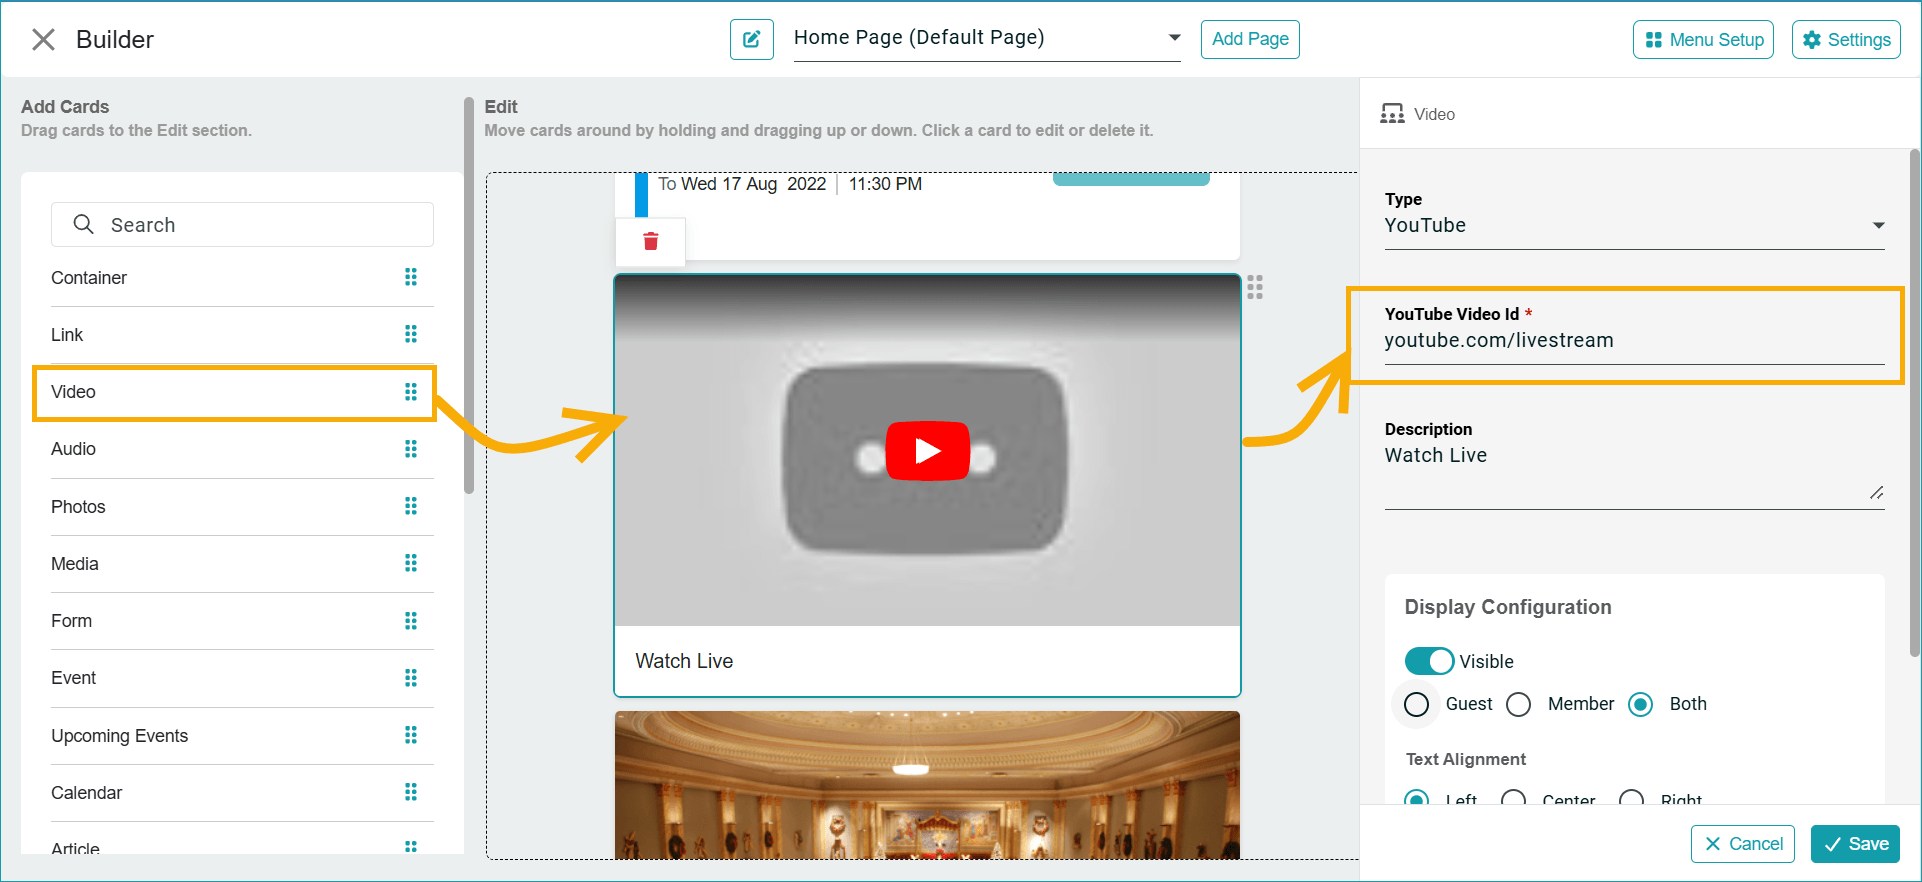Grab the Form card drag handle
This screenshot has width=1922, height=882.
tap(411, 621)
